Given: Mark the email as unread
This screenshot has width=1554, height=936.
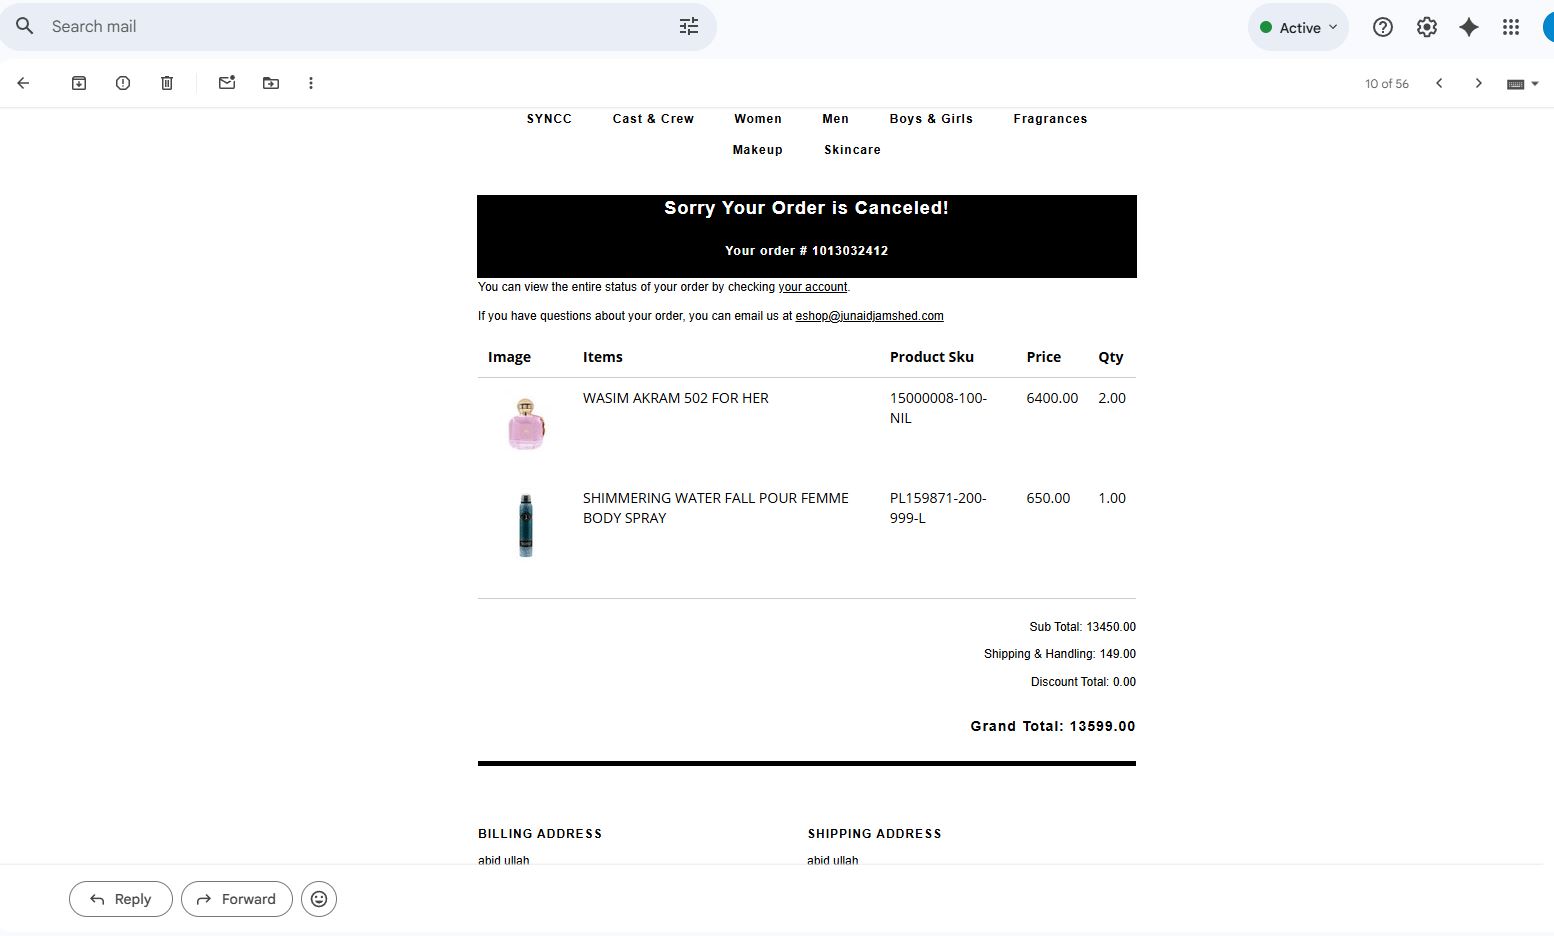Looking at the screenshot, I should [227, 83].
